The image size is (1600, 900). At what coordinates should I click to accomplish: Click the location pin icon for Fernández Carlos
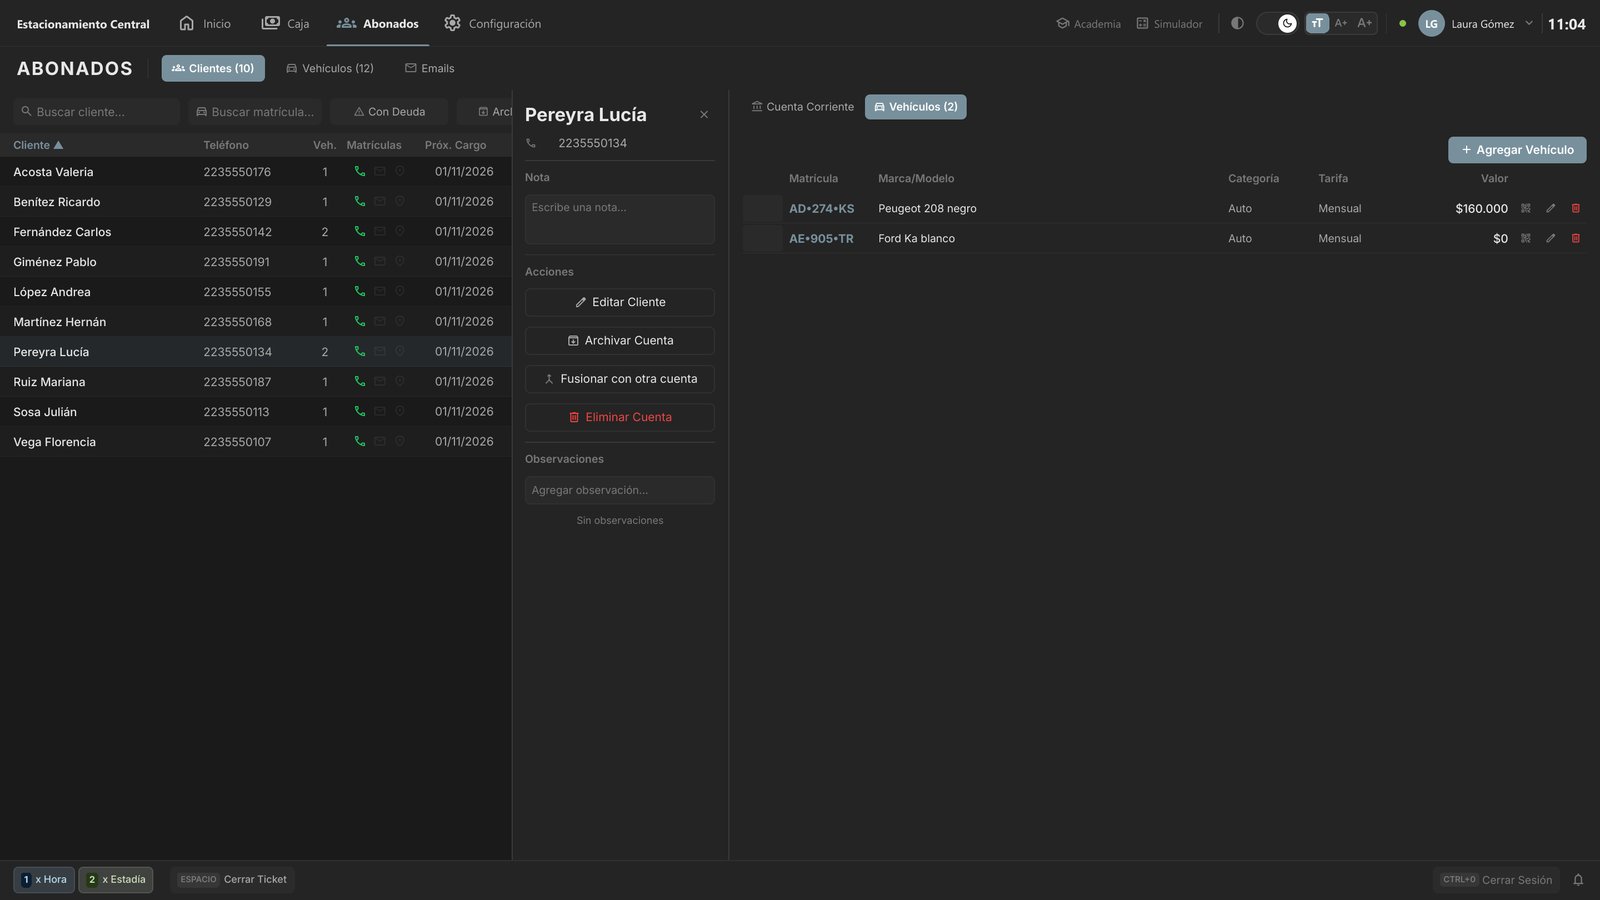click(x=400, y=231)
